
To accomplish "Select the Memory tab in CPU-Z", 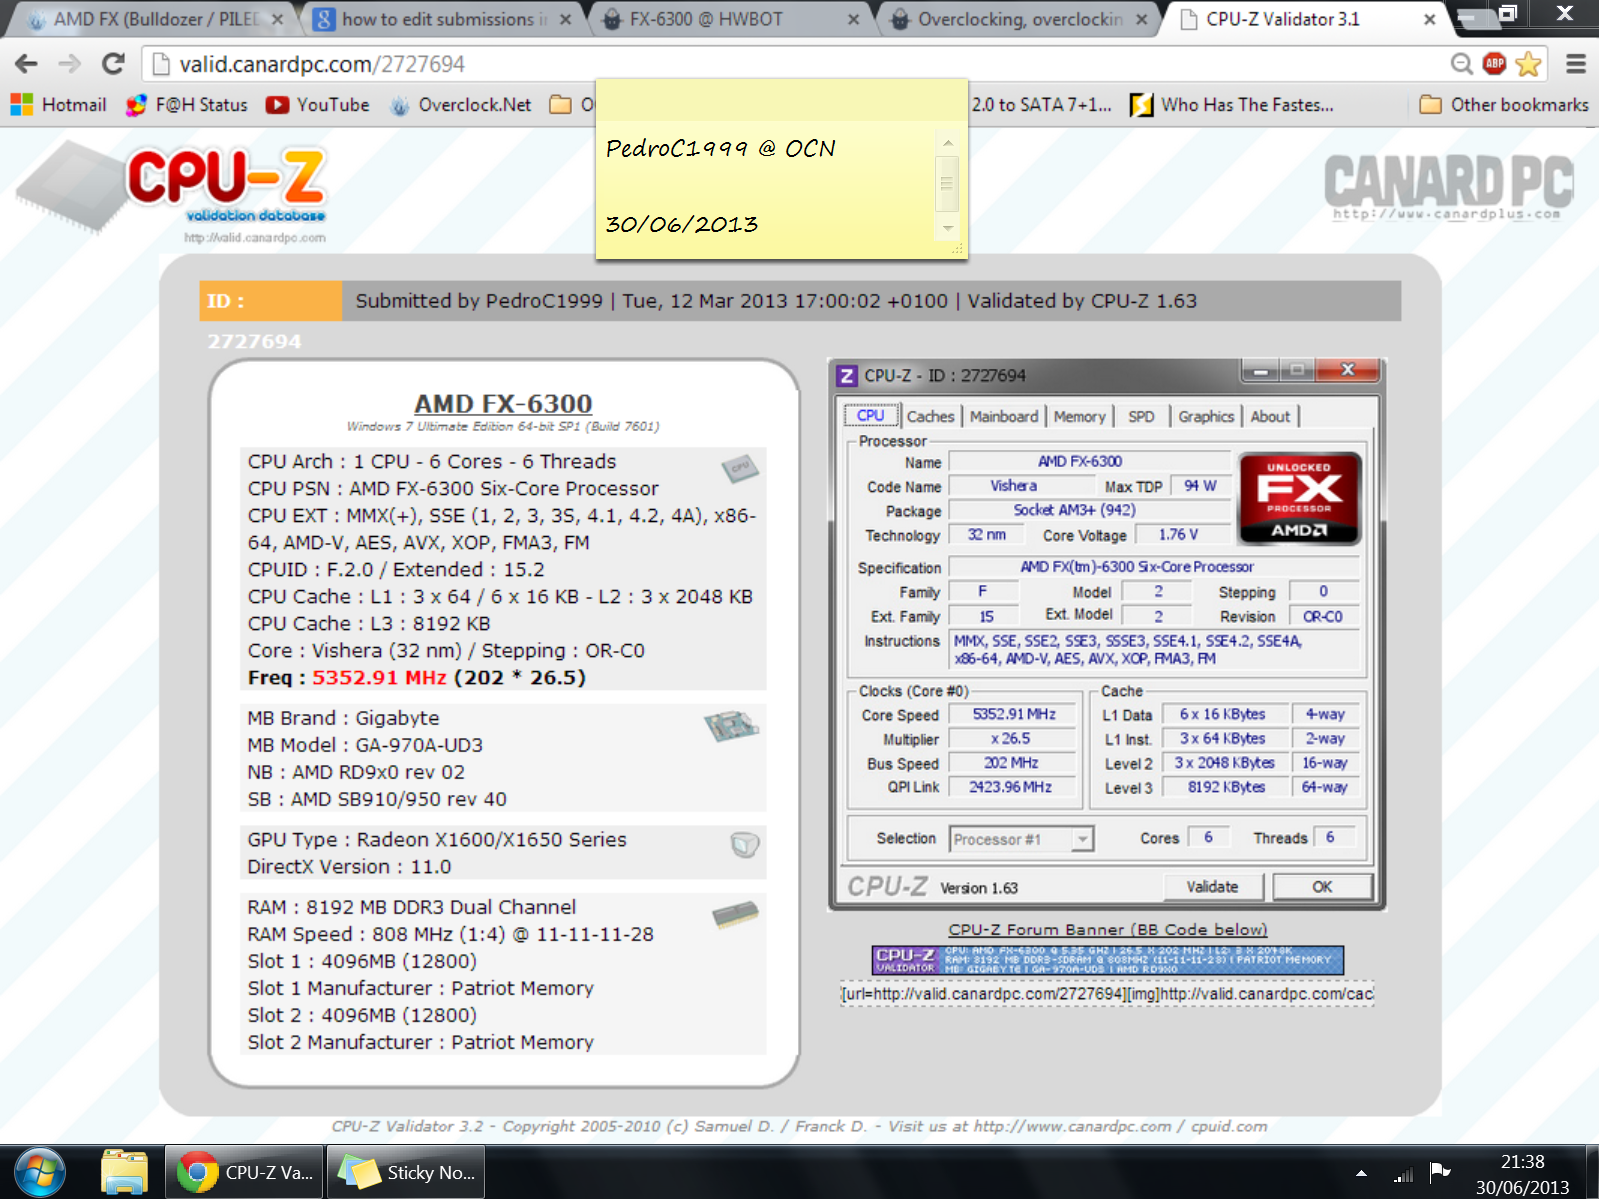I will point(1079,417).
